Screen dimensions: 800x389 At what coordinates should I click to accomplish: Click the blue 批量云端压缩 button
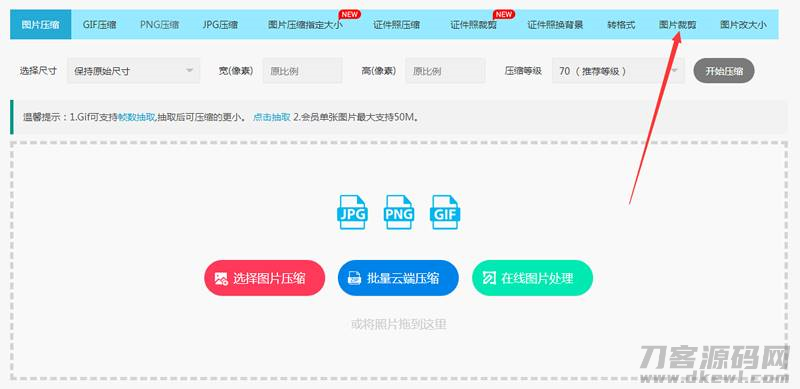point(398,278)
